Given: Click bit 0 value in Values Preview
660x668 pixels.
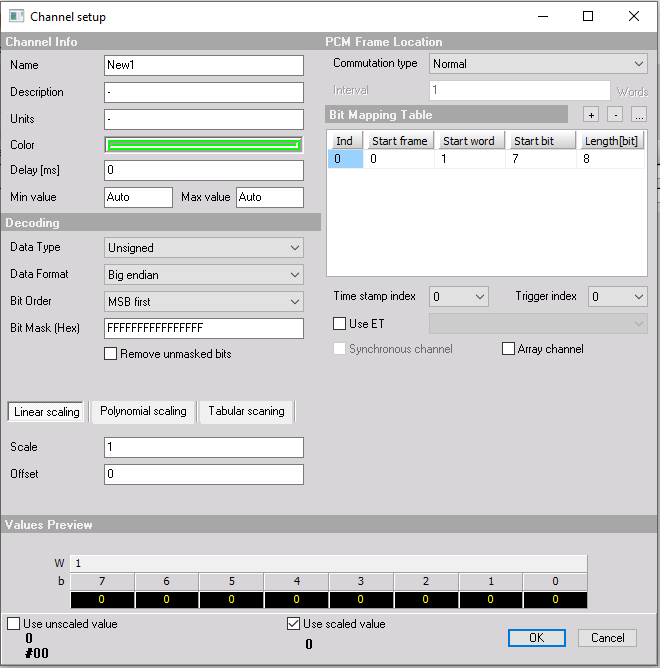Looking at the screenshot, I should [x=555, y=599].
